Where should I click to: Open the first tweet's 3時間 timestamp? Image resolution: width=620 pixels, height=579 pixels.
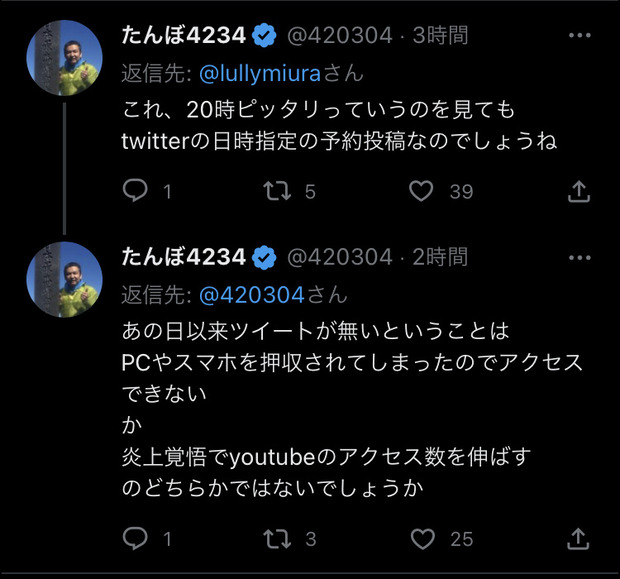click(439, 36)
